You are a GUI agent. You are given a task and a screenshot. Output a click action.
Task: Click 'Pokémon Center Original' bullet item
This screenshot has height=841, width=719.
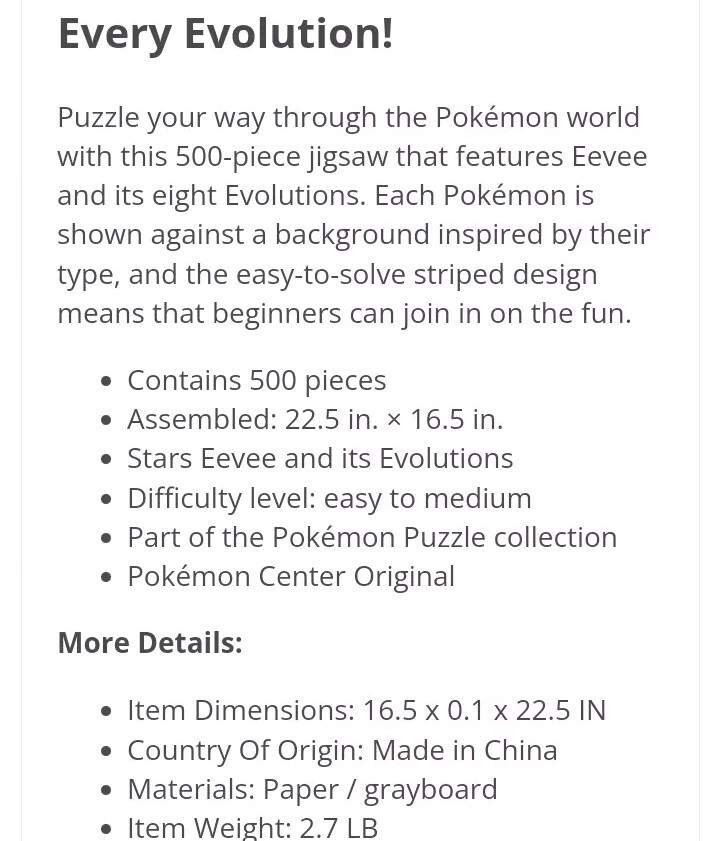coord(291,577)
